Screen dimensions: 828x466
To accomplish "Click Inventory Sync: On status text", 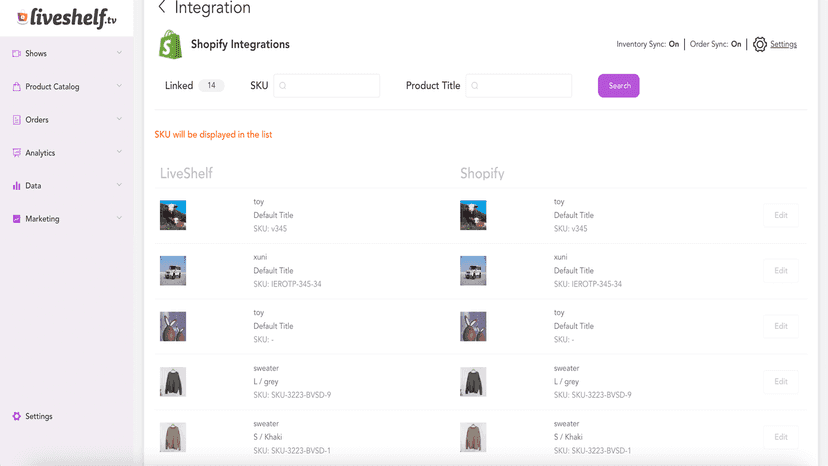I will pos(647,44).
